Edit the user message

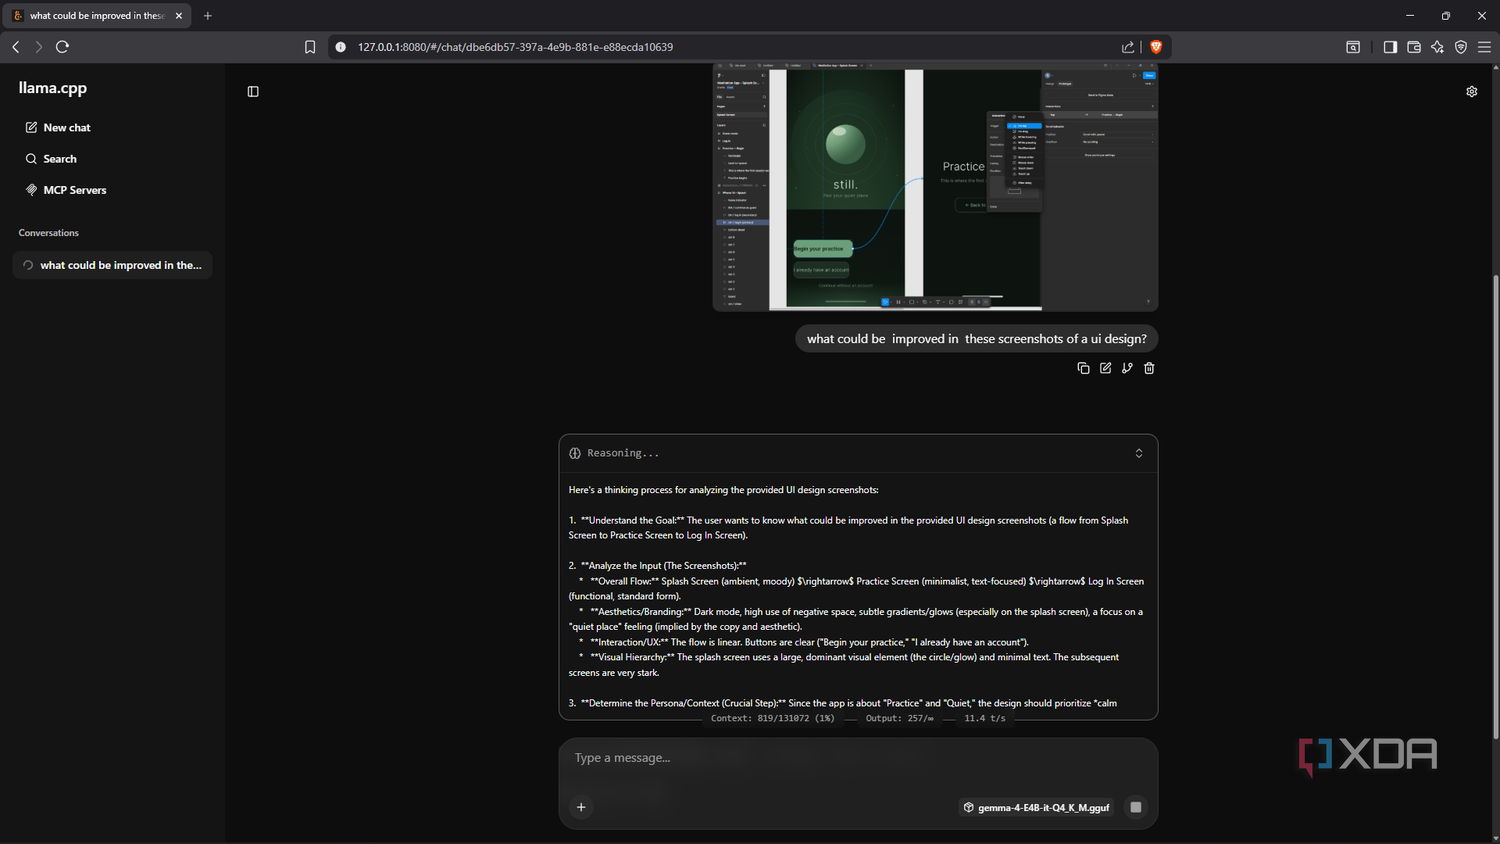[x=1105, y=368]
